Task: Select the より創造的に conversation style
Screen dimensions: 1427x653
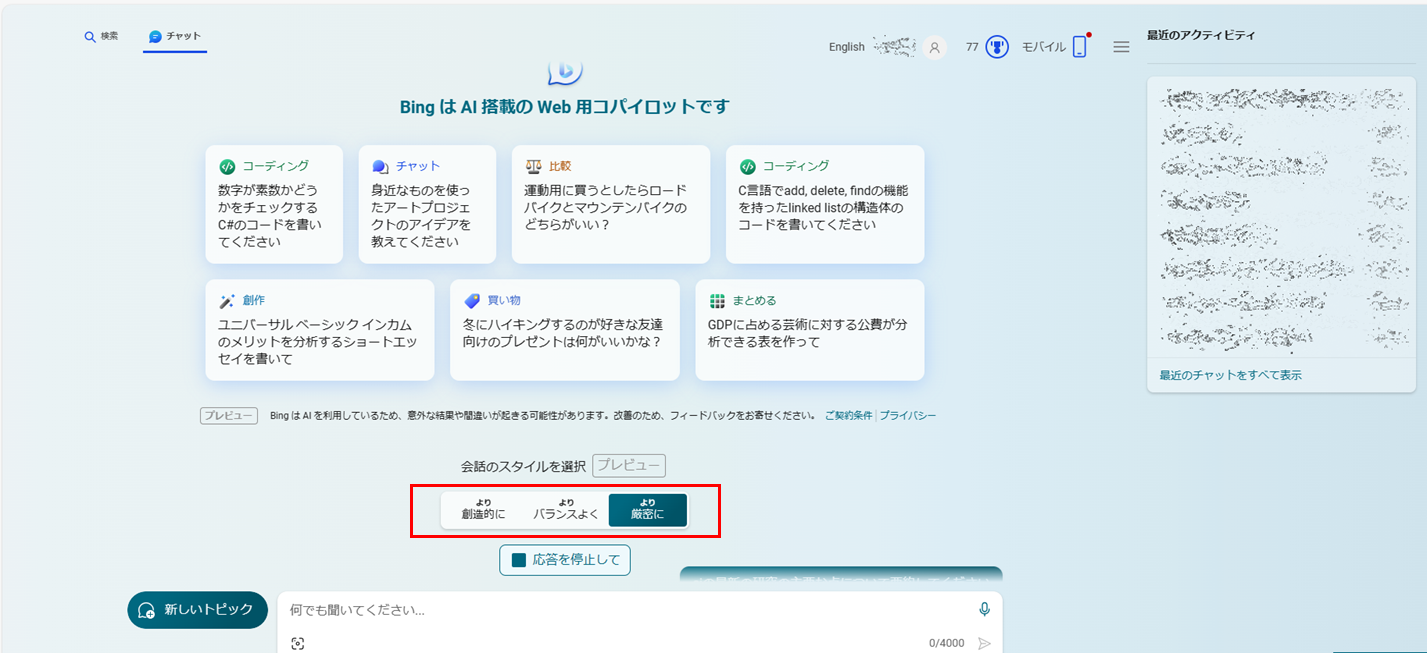Action: coord(483,510)
